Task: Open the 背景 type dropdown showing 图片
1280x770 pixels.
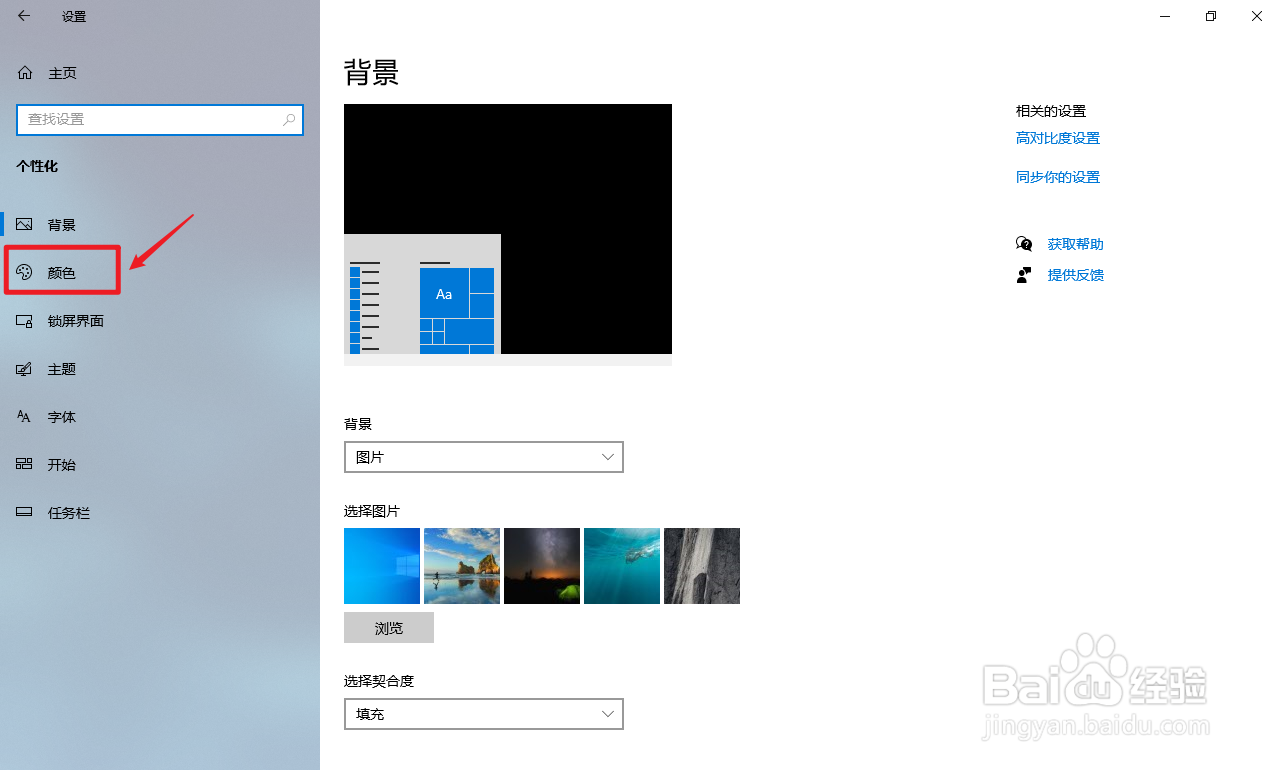Action: (x=484, y=457)
